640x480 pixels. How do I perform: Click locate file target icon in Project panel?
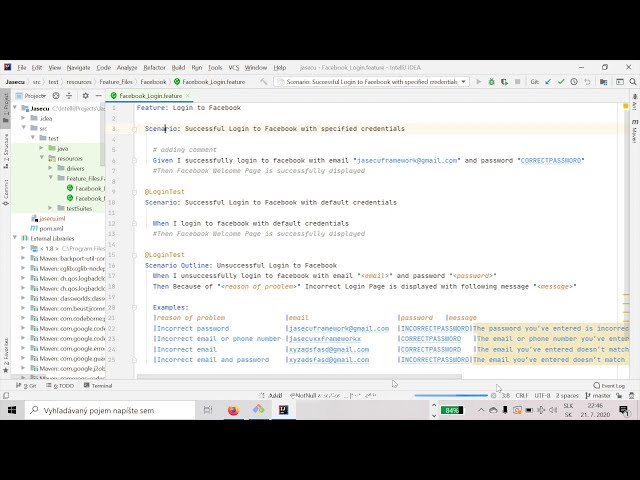(x=56, y=96)
